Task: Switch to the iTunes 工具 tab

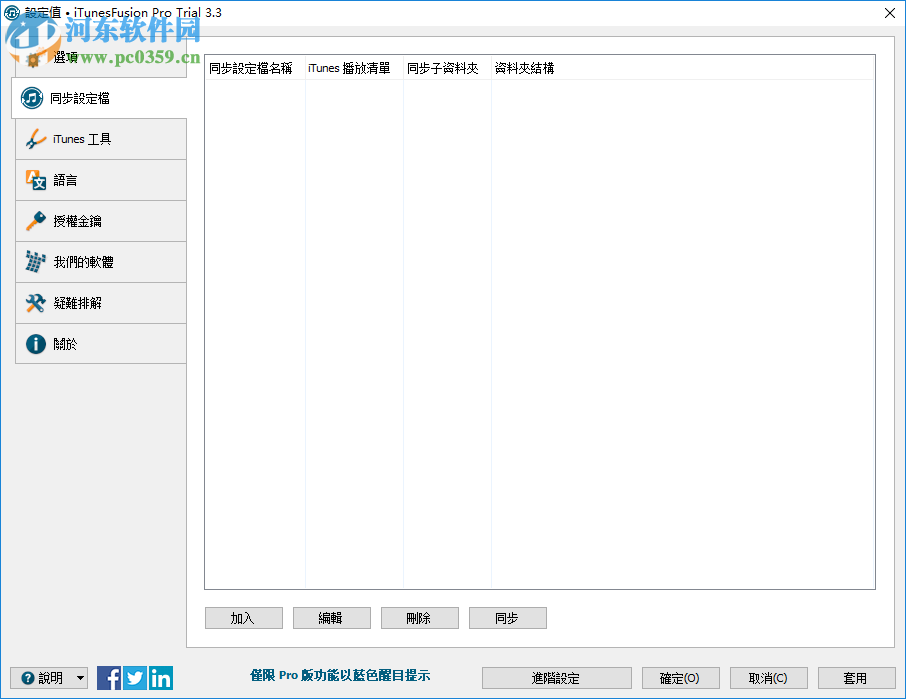Action: coord(100,139)
